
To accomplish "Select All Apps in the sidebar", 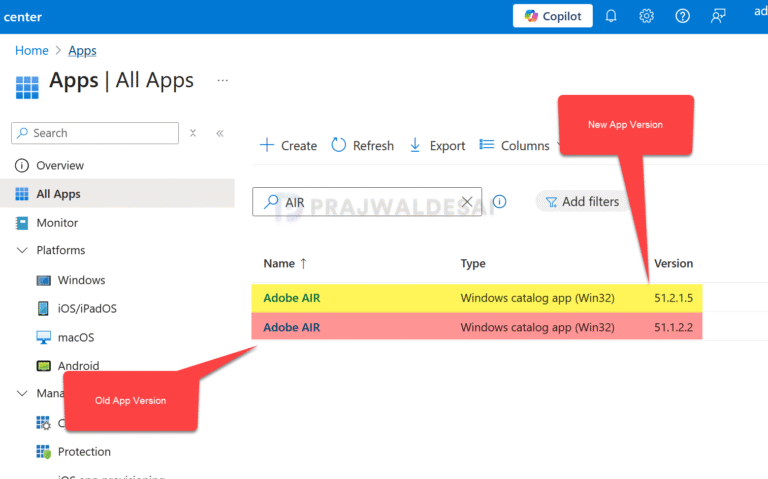I will click(x=118, y=194).
